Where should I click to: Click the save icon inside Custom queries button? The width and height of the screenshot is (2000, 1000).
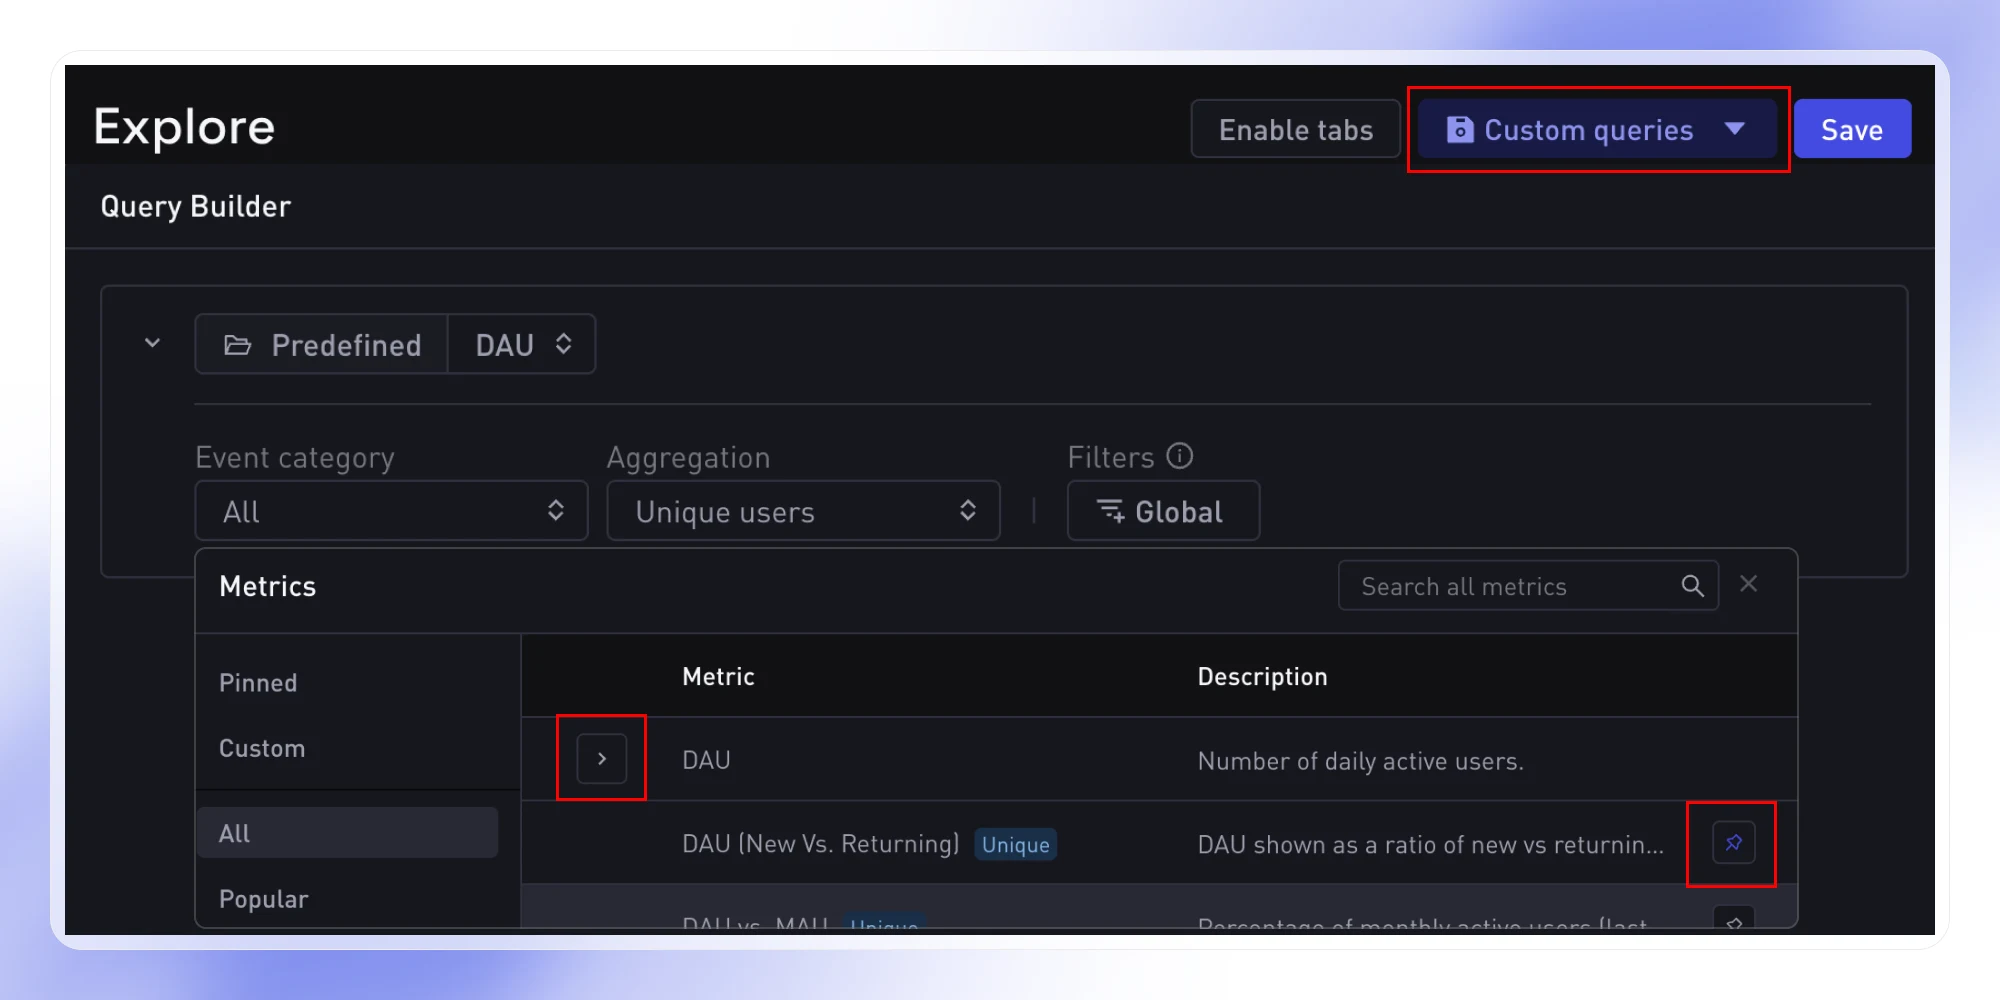click(x=1460, y=128)
